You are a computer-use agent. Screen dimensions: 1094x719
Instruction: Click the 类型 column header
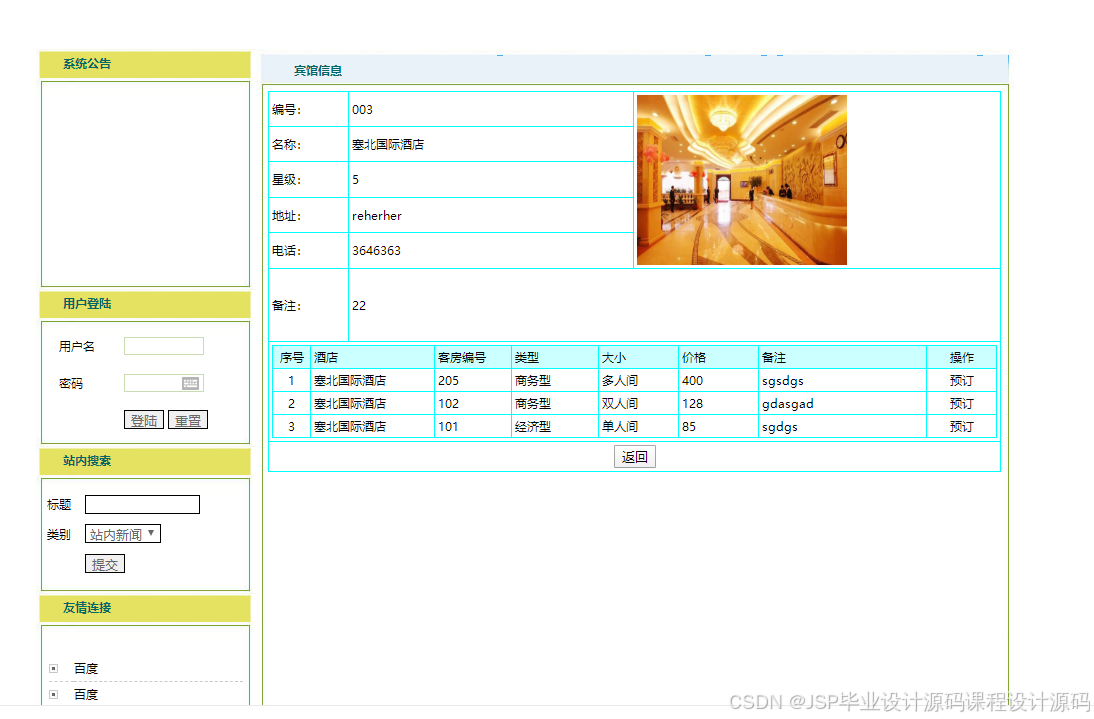point(527,358)
